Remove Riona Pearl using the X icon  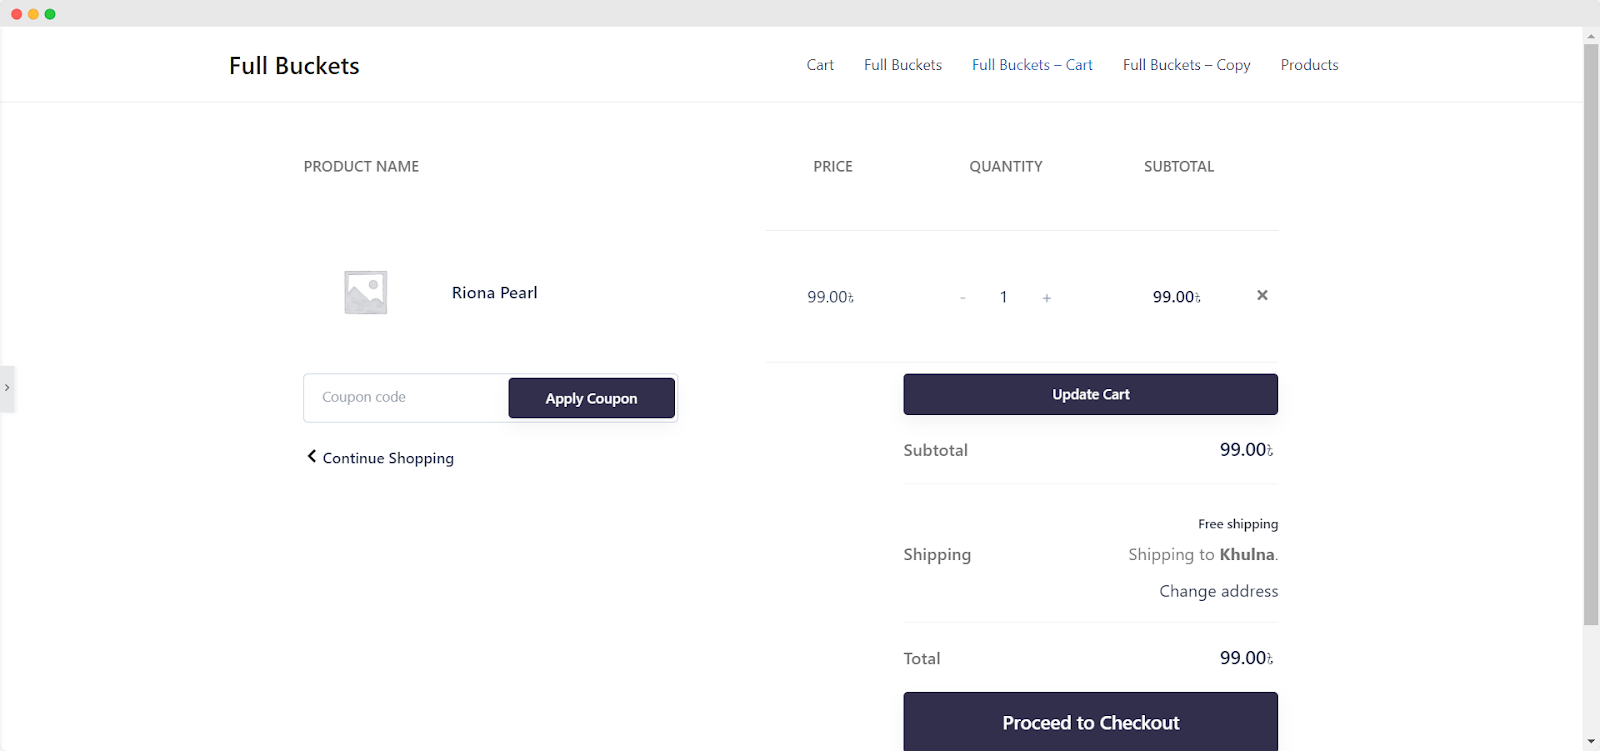1262,295
